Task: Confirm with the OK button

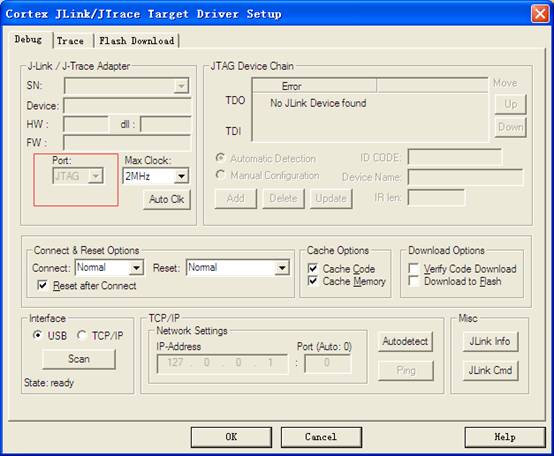Action: coord(231,437)
